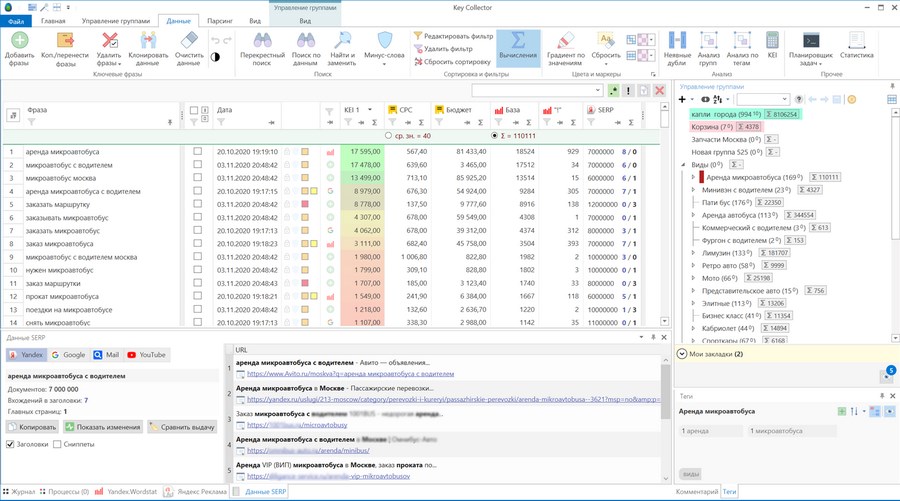Image resolution: width=900 pixels, height=501 pixels.
Task: Click the green add tag icon in Теги panel
Action: (x=841, y=411)
